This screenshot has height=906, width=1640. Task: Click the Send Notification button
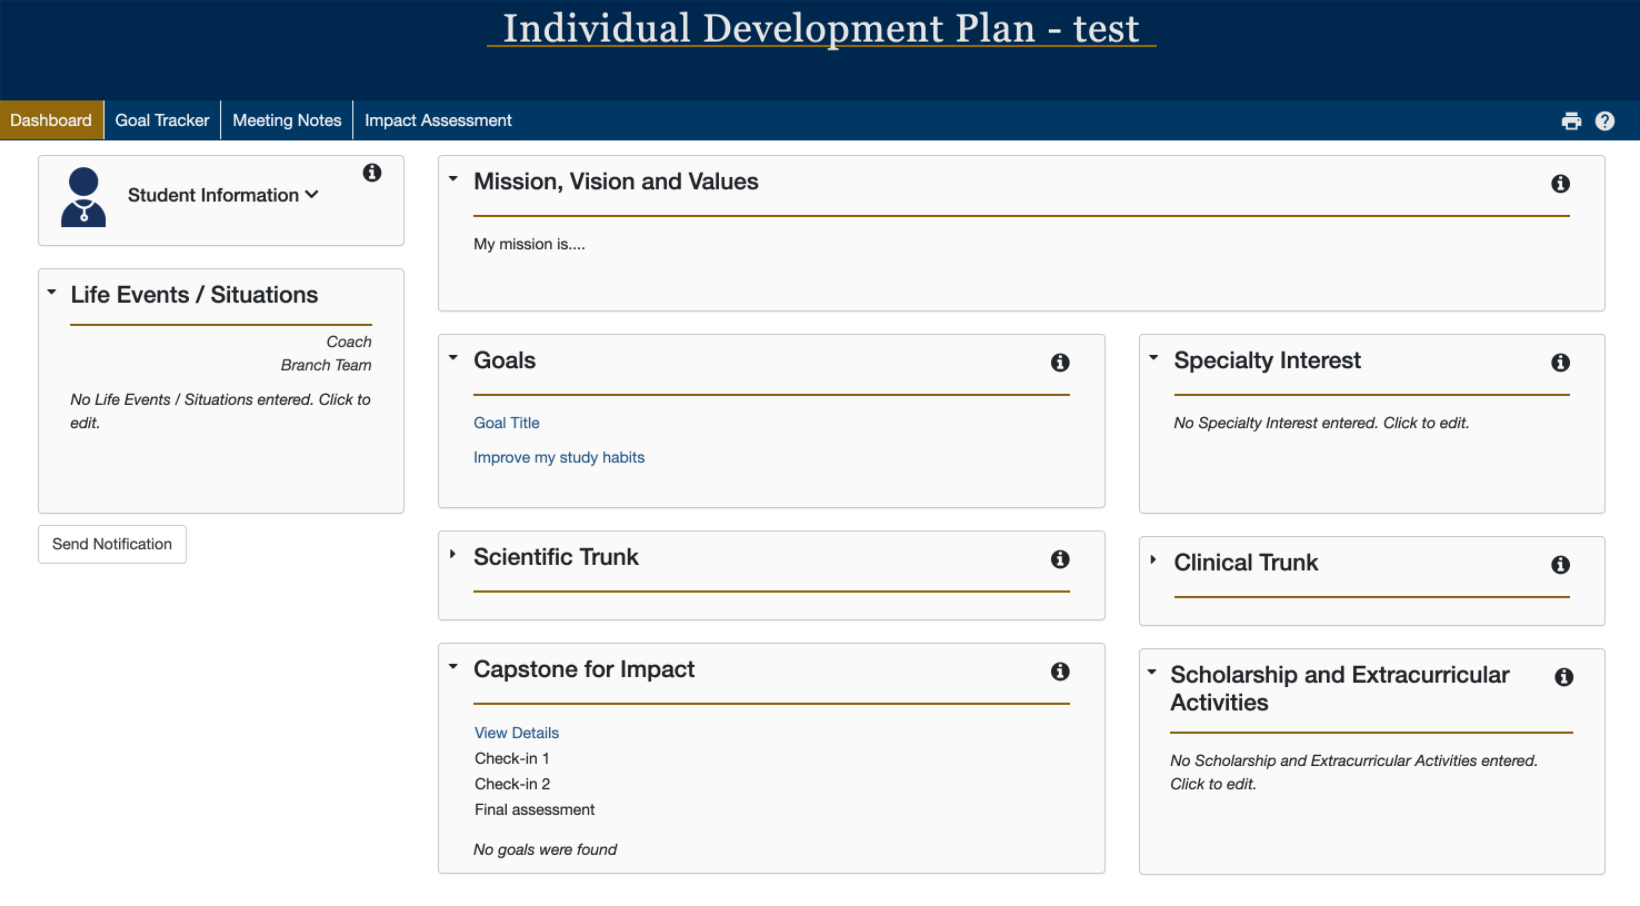point(112,544)
